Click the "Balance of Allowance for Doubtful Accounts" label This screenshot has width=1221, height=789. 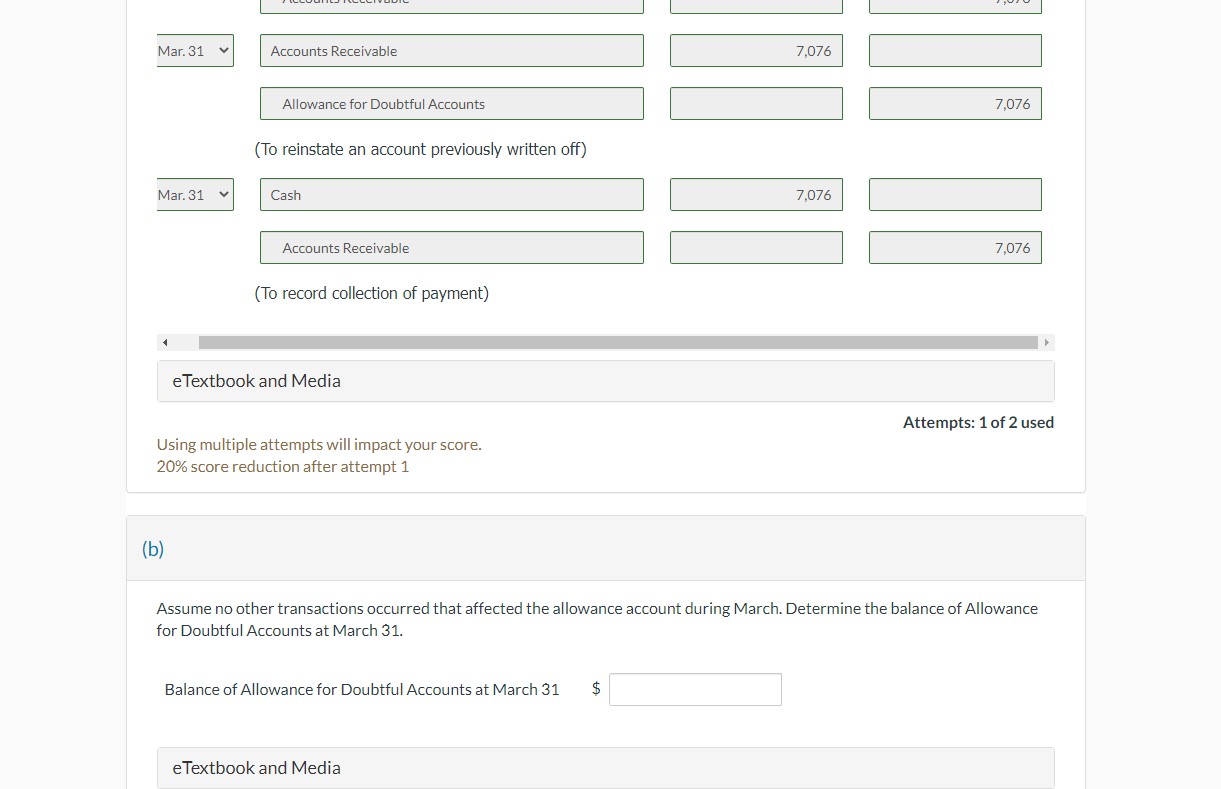(x=362, y=689)
